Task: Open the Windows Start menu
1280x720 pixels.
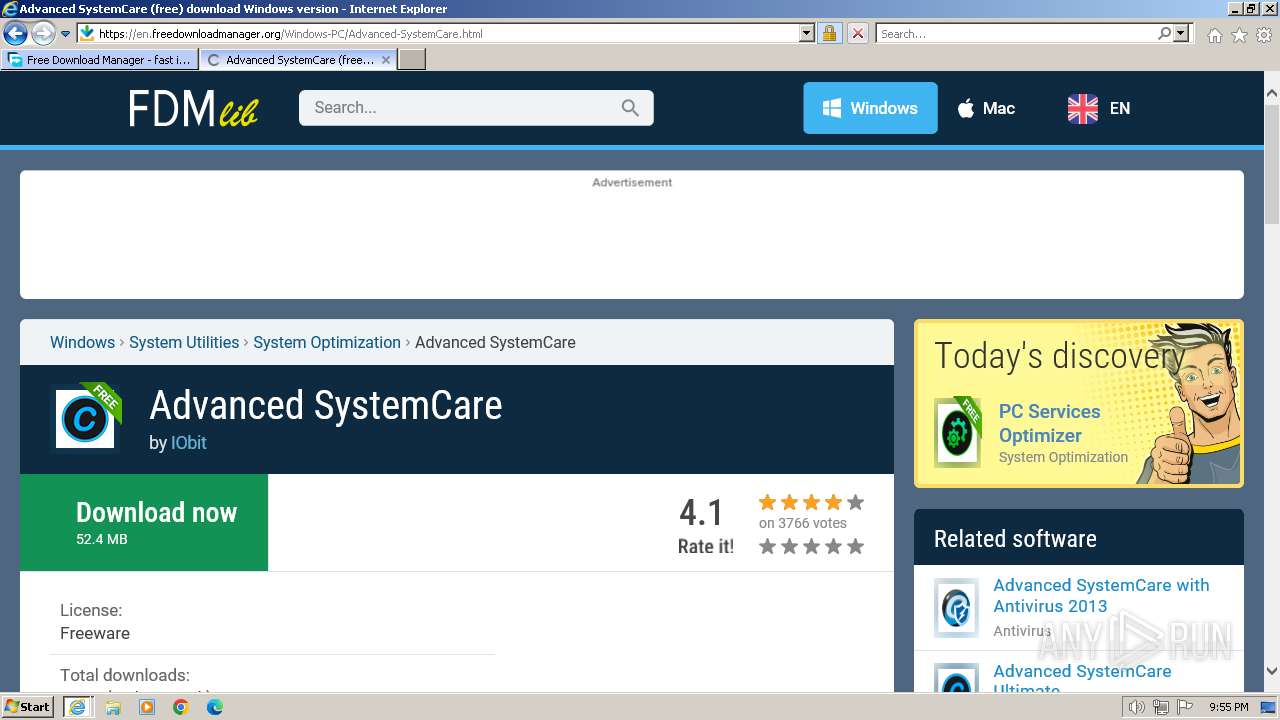Action: 28,706
